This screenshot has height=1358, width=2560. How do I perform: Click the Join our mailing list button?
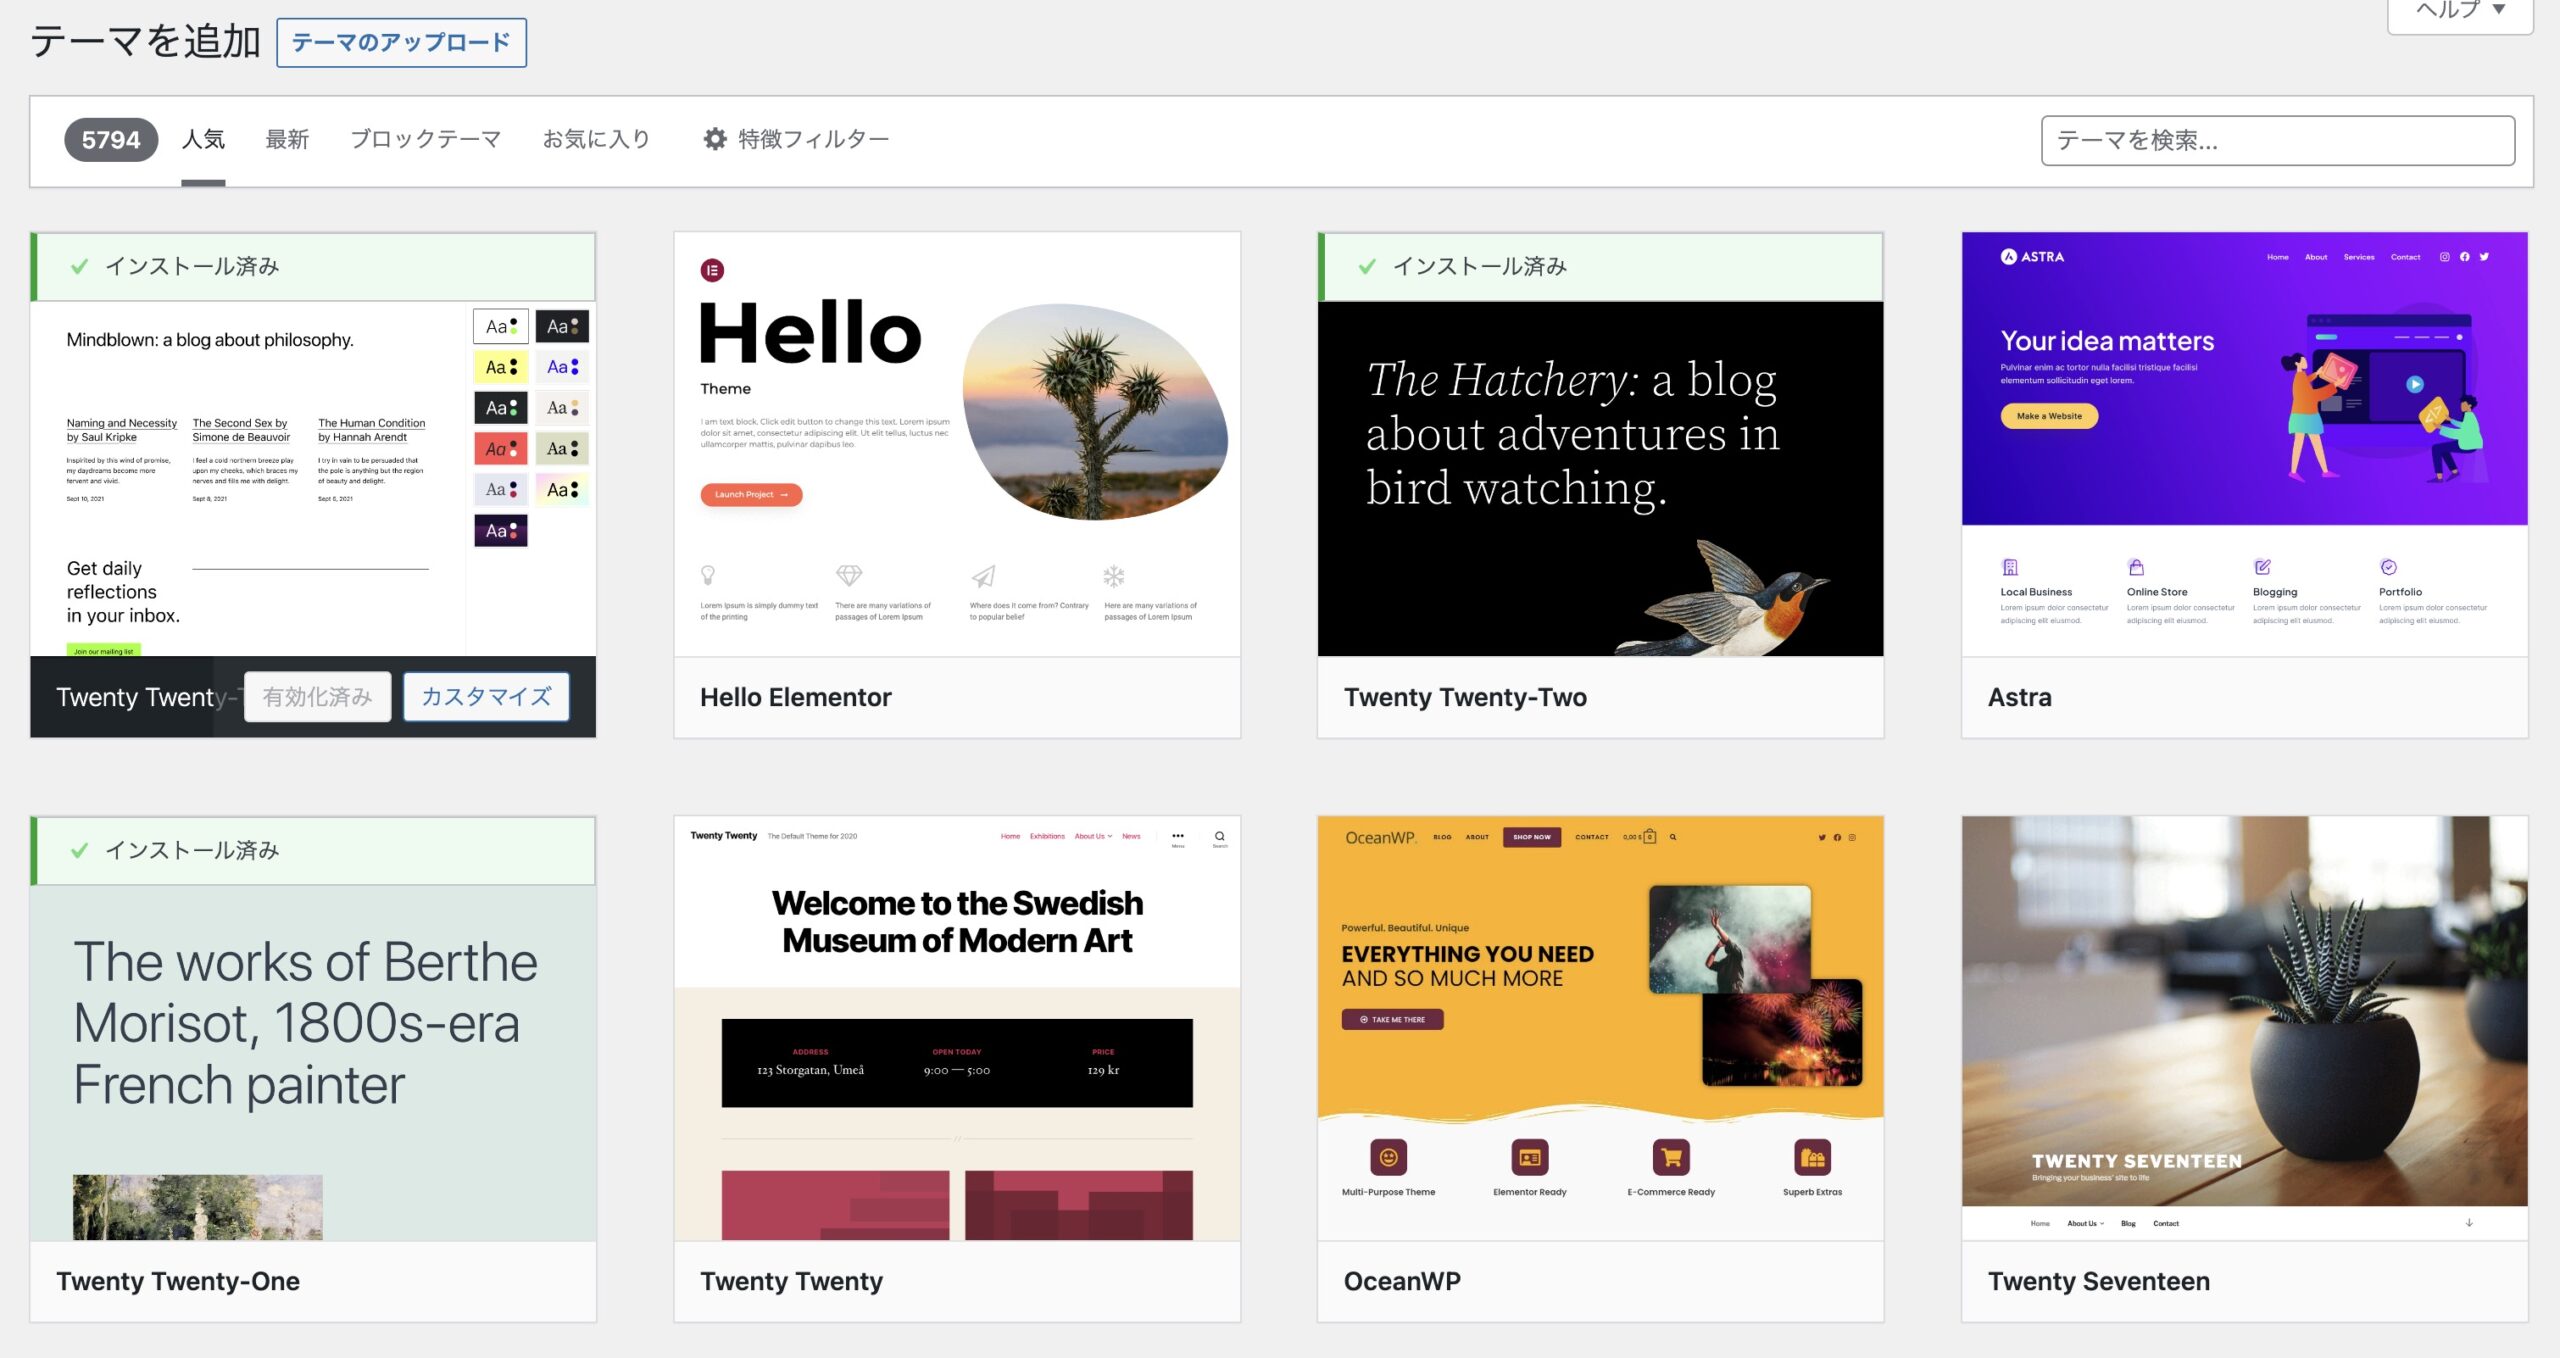104,651
